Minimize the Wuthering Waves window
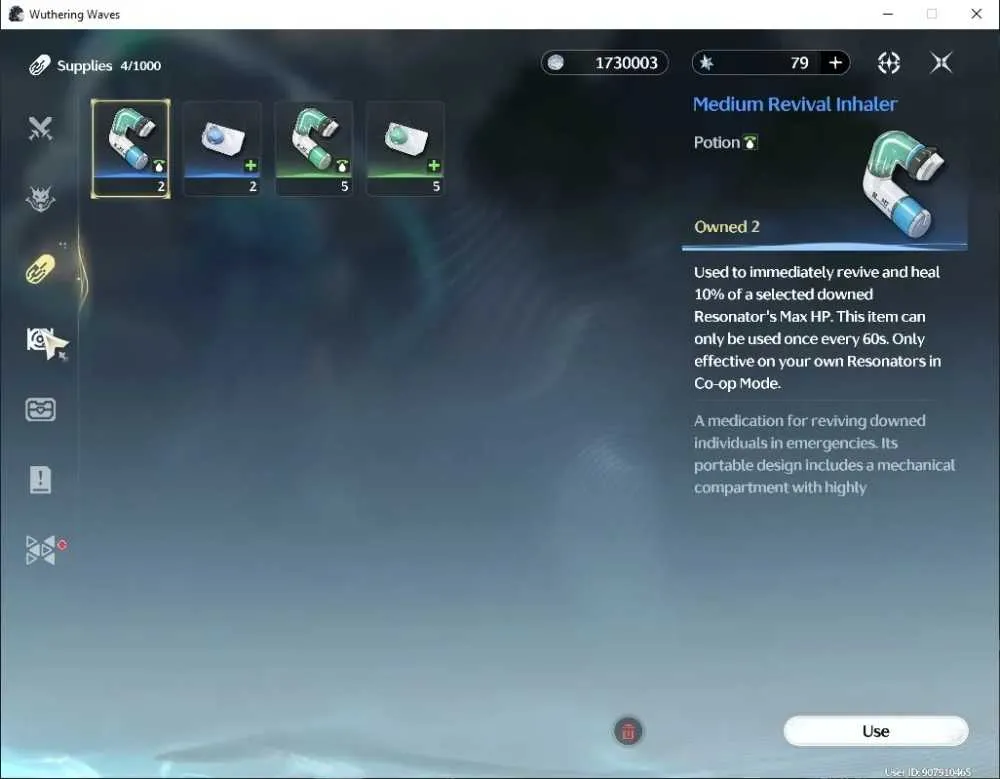The image size is (1000, 779). coord(888,14)
